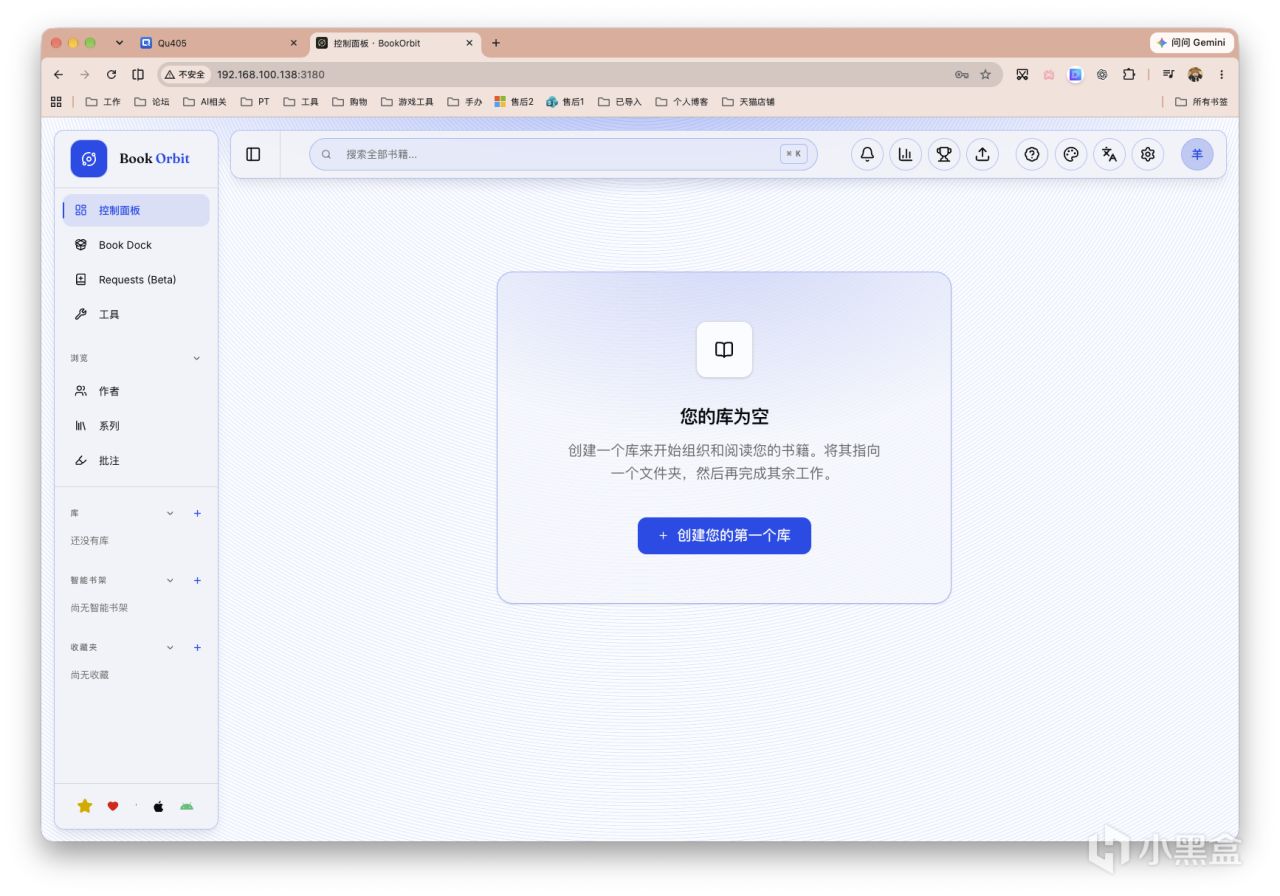The height and width of the screenshot is (896, 1280).
Task: Open 批注 in the sidebar
Action: [x=136, y=460]
